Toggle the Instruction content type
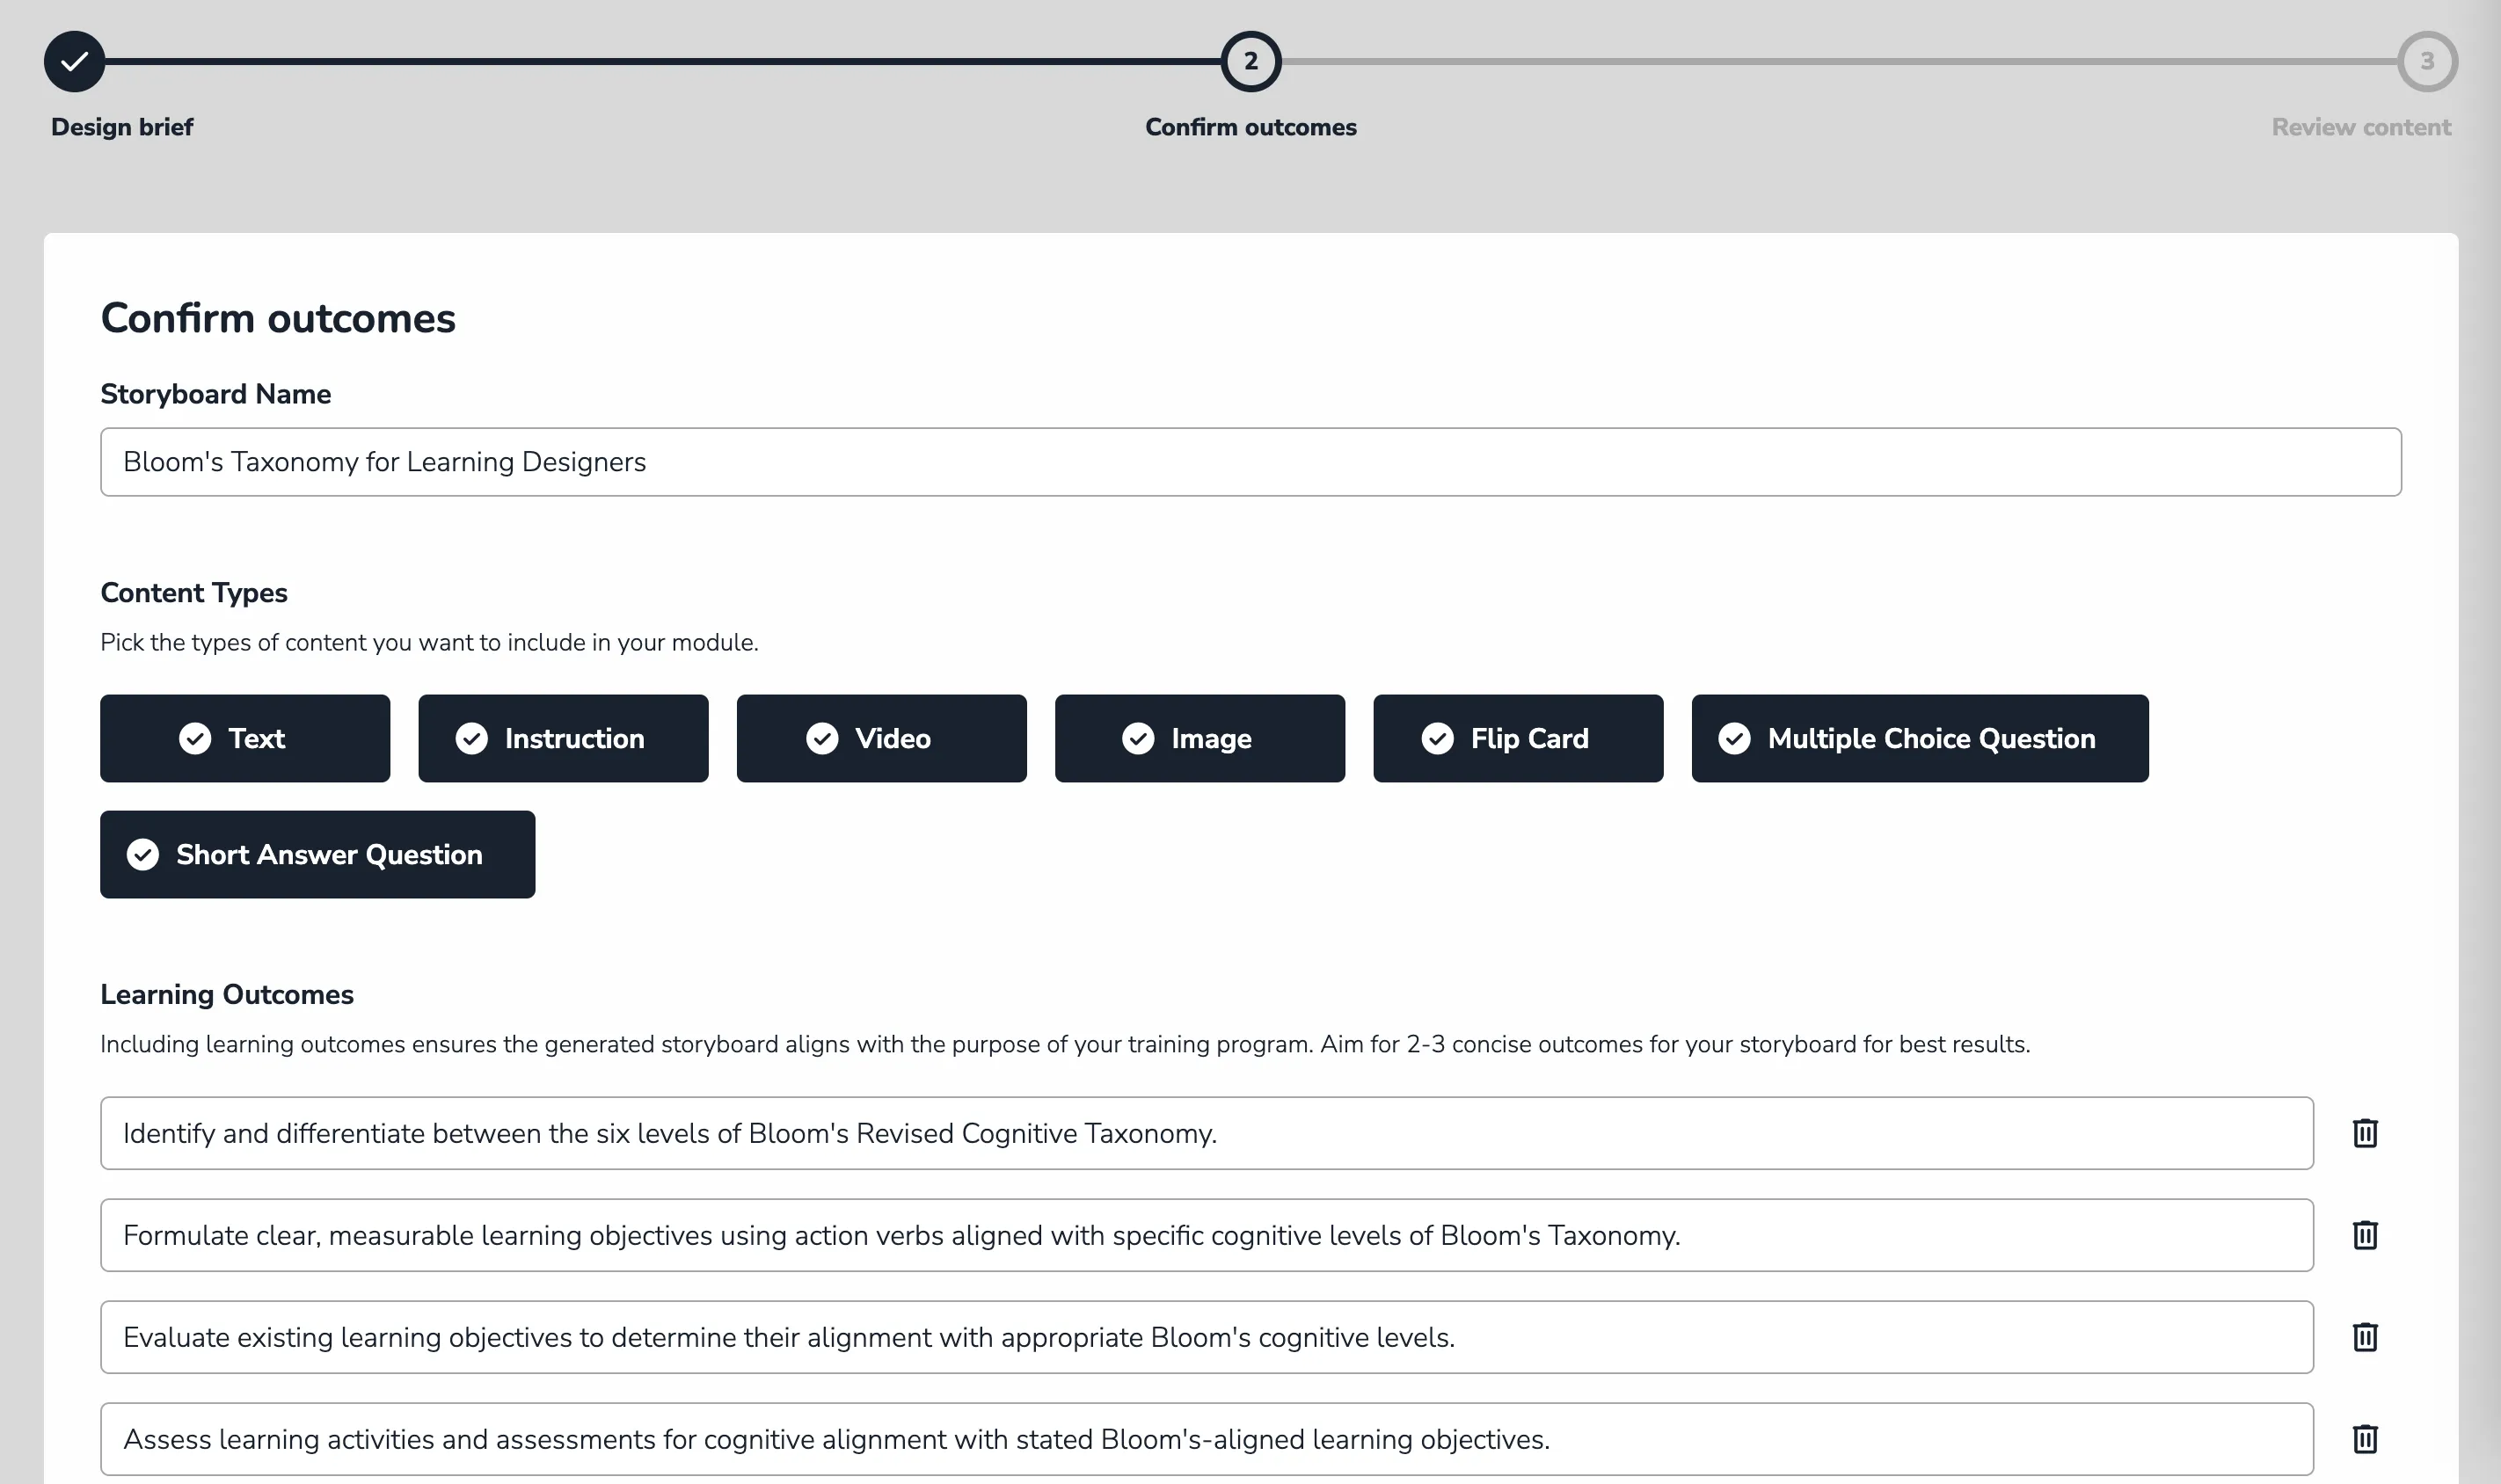The height and width of the screenshot is (1484, 2501). (x=563, y=738)
